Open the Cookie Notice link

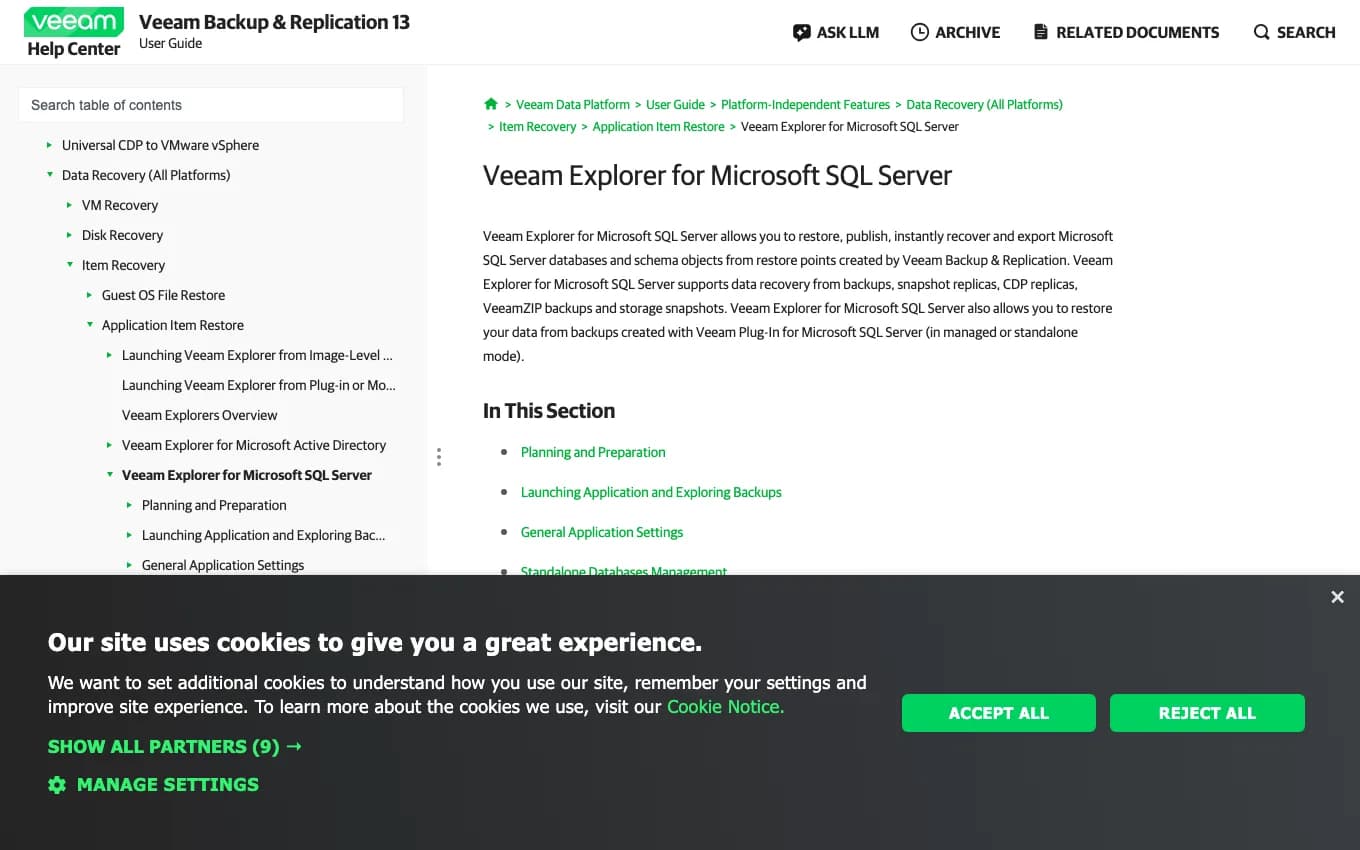tap(725, 707)
